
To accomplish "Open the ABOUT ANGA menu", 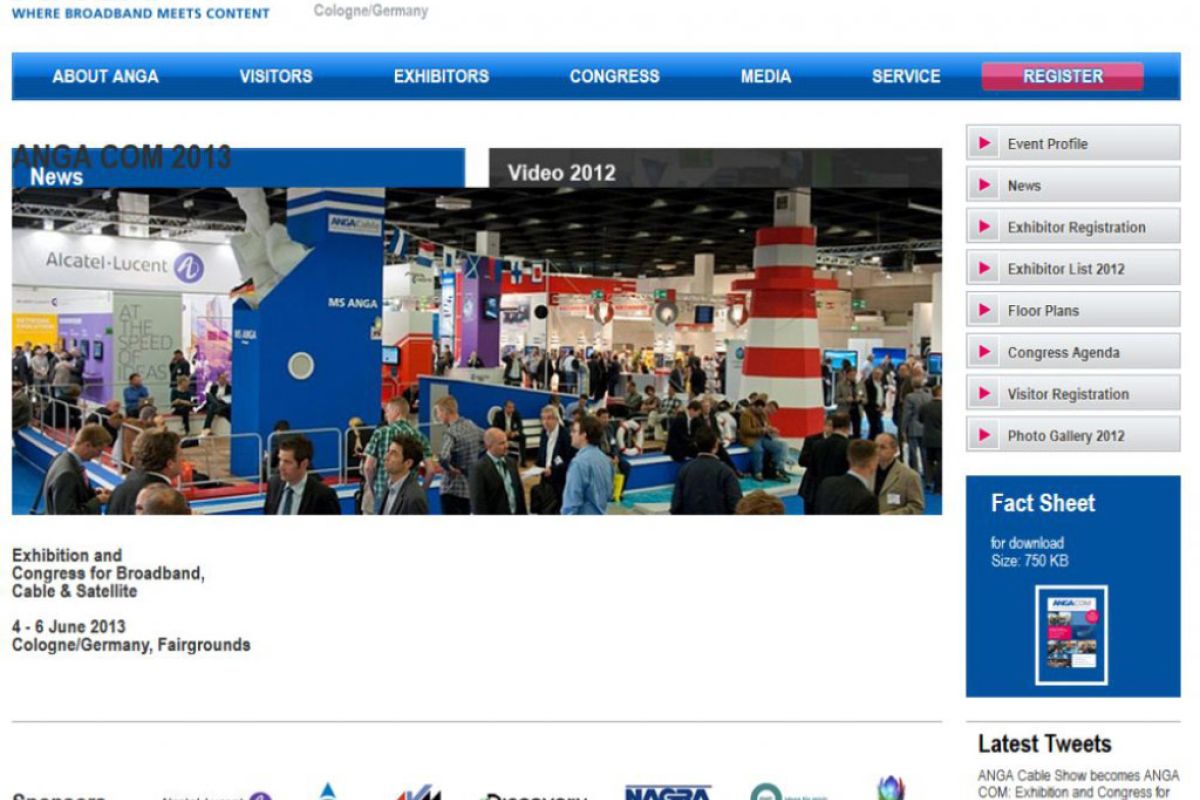I will [105, 76].
